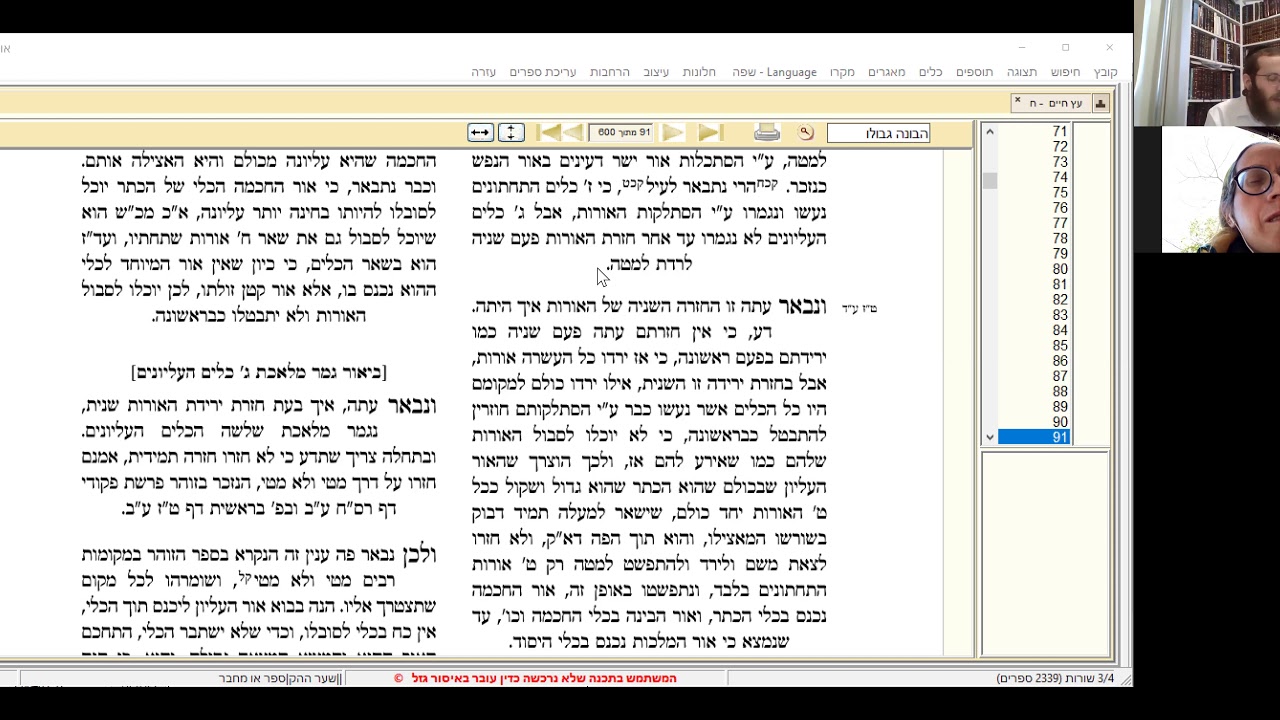The width and height of the screenshot is (1280, 720).
Task: Select page 88 in the list
Action: [x=1034, y=391]
